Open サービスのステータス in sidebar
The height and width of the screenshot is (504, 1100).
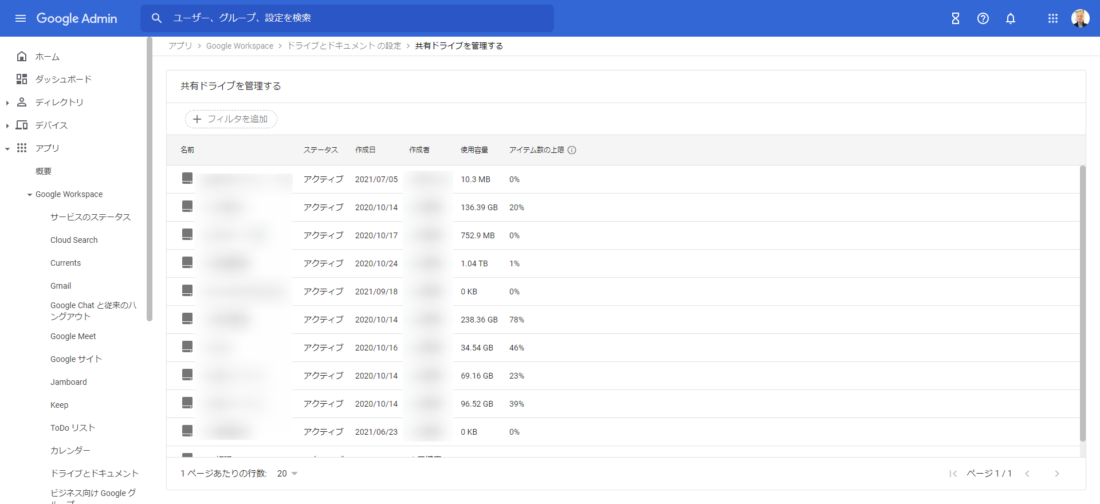click(90, 217)
